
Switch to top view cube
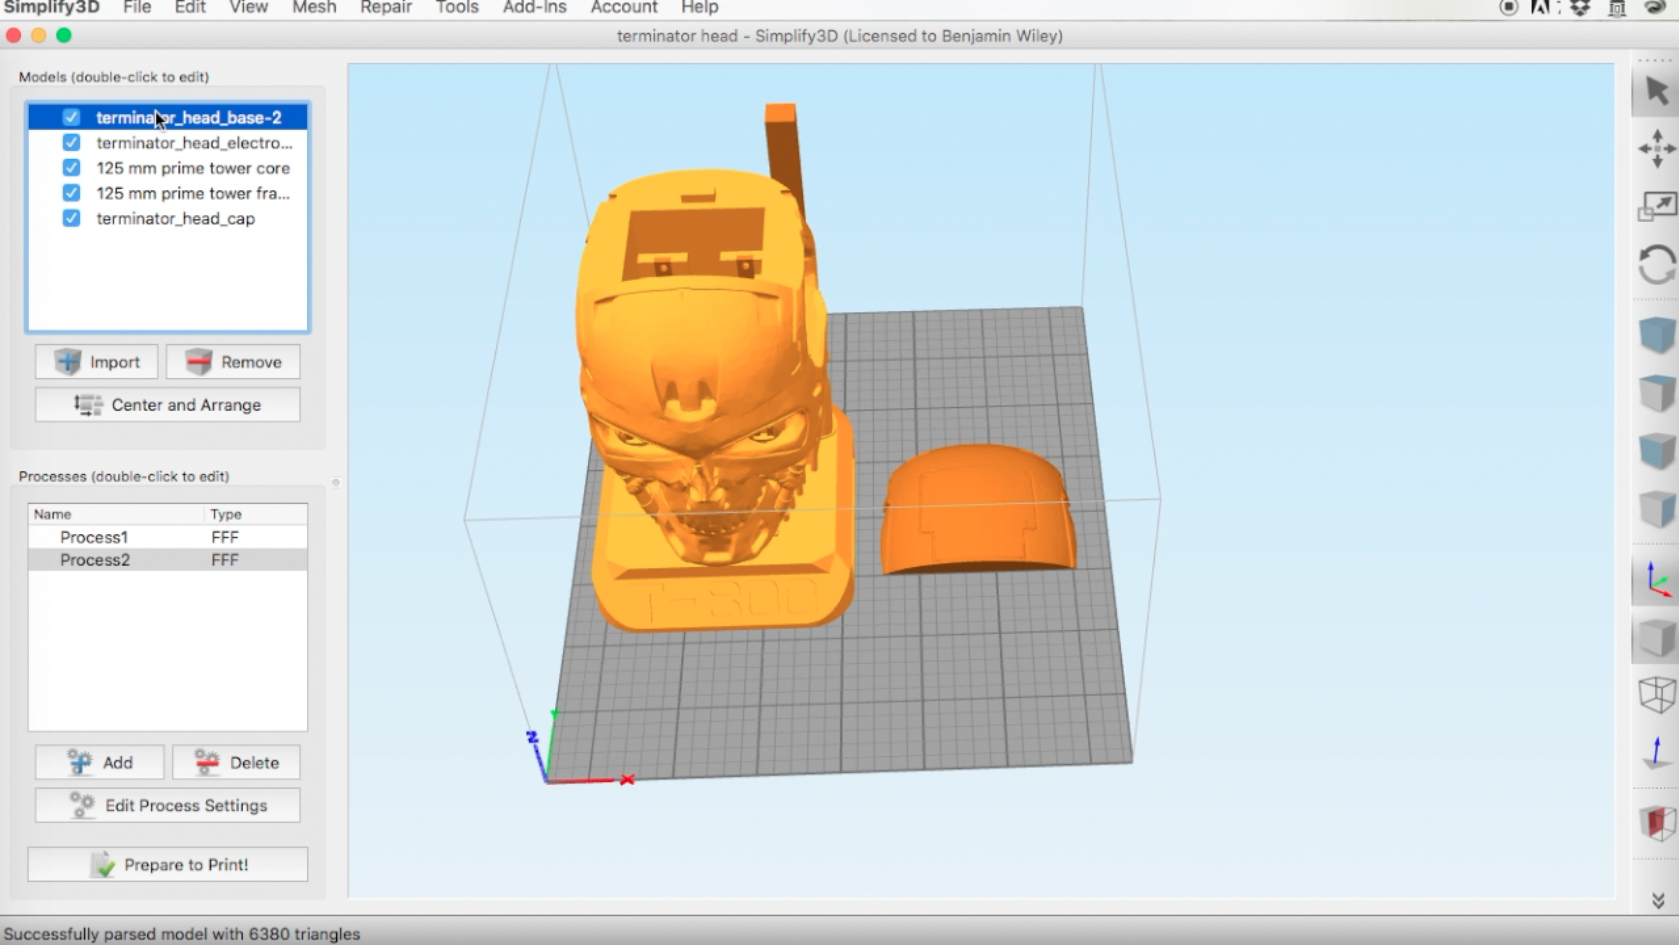click(x=1656, y=393)
